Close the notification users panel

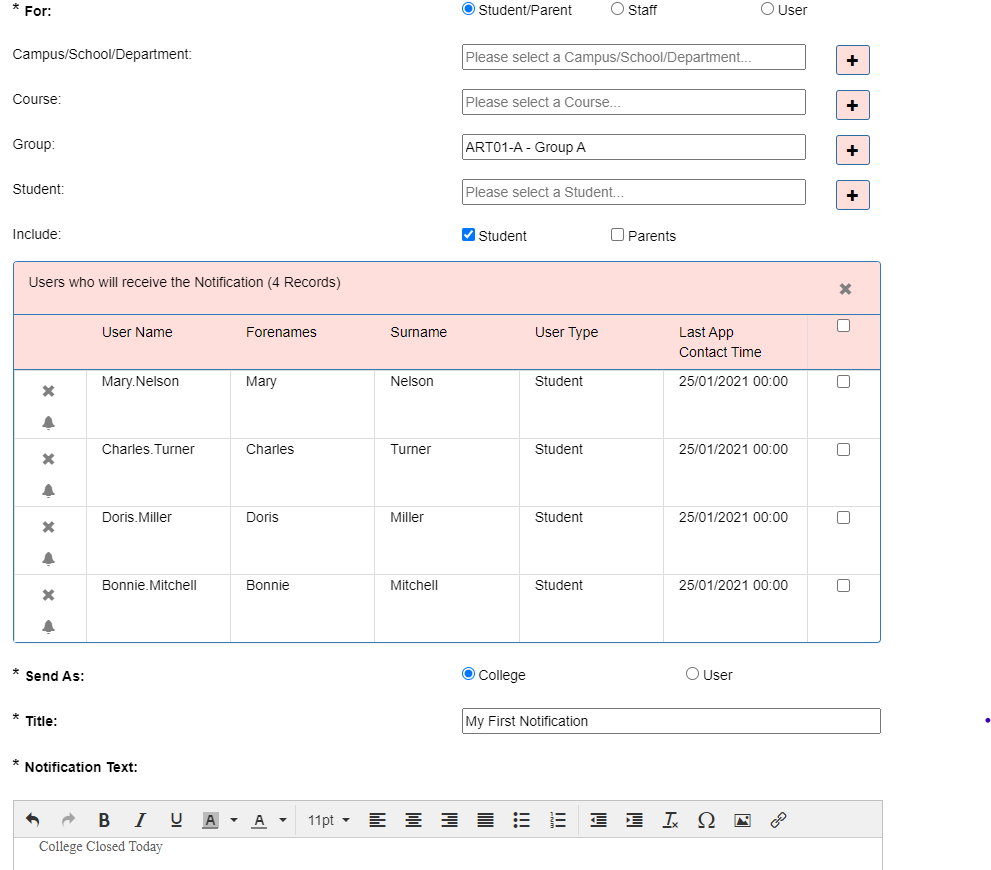pyautogui.click(x=845, y=289)
